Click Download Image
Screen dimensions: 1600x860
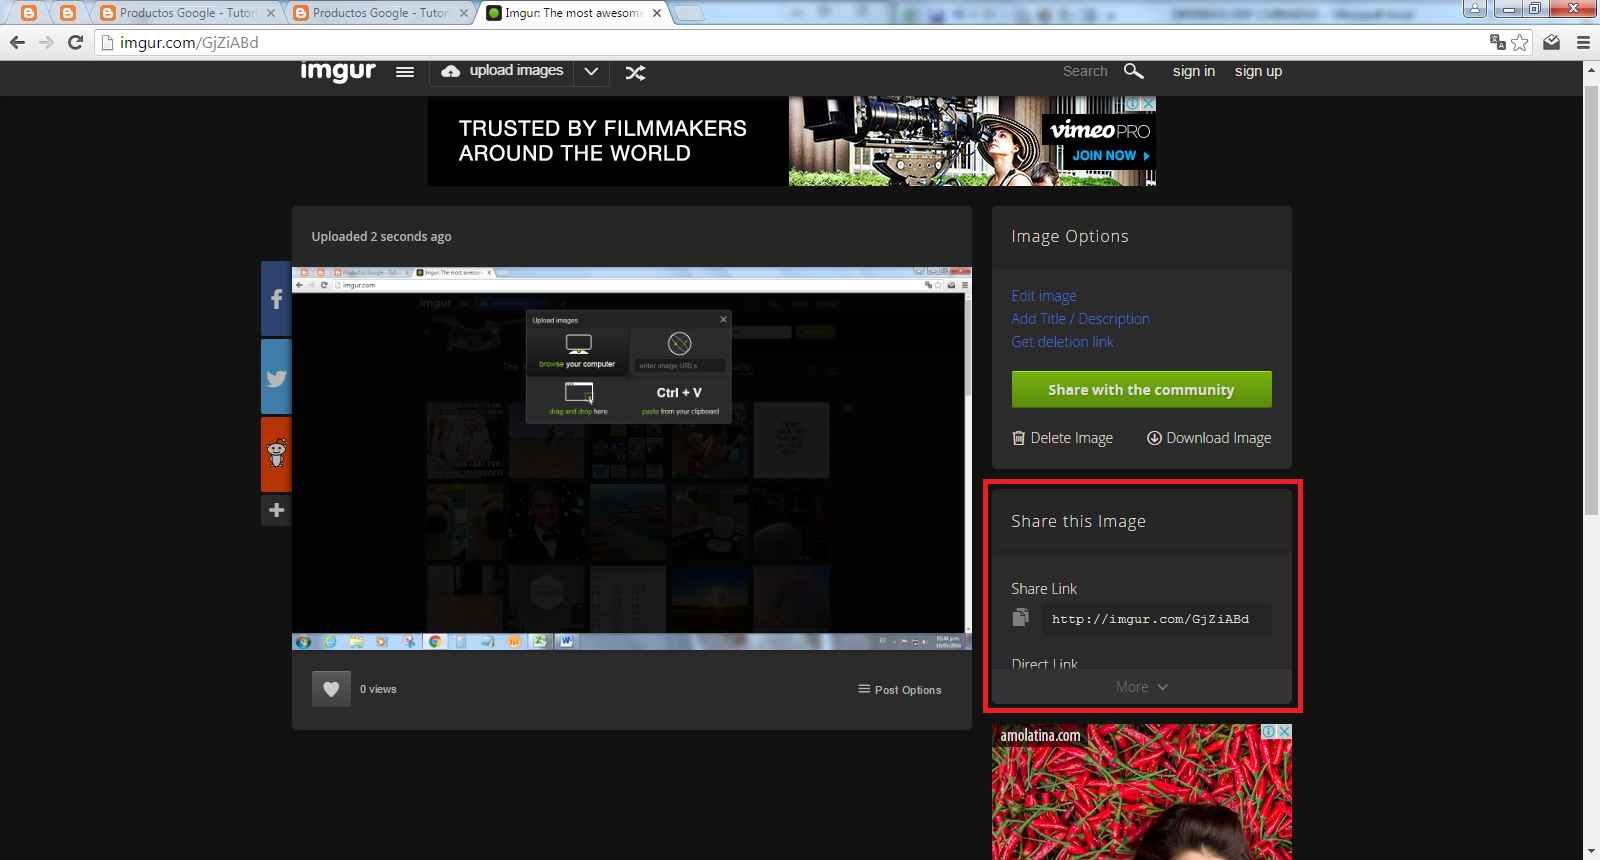(1209, 438)
